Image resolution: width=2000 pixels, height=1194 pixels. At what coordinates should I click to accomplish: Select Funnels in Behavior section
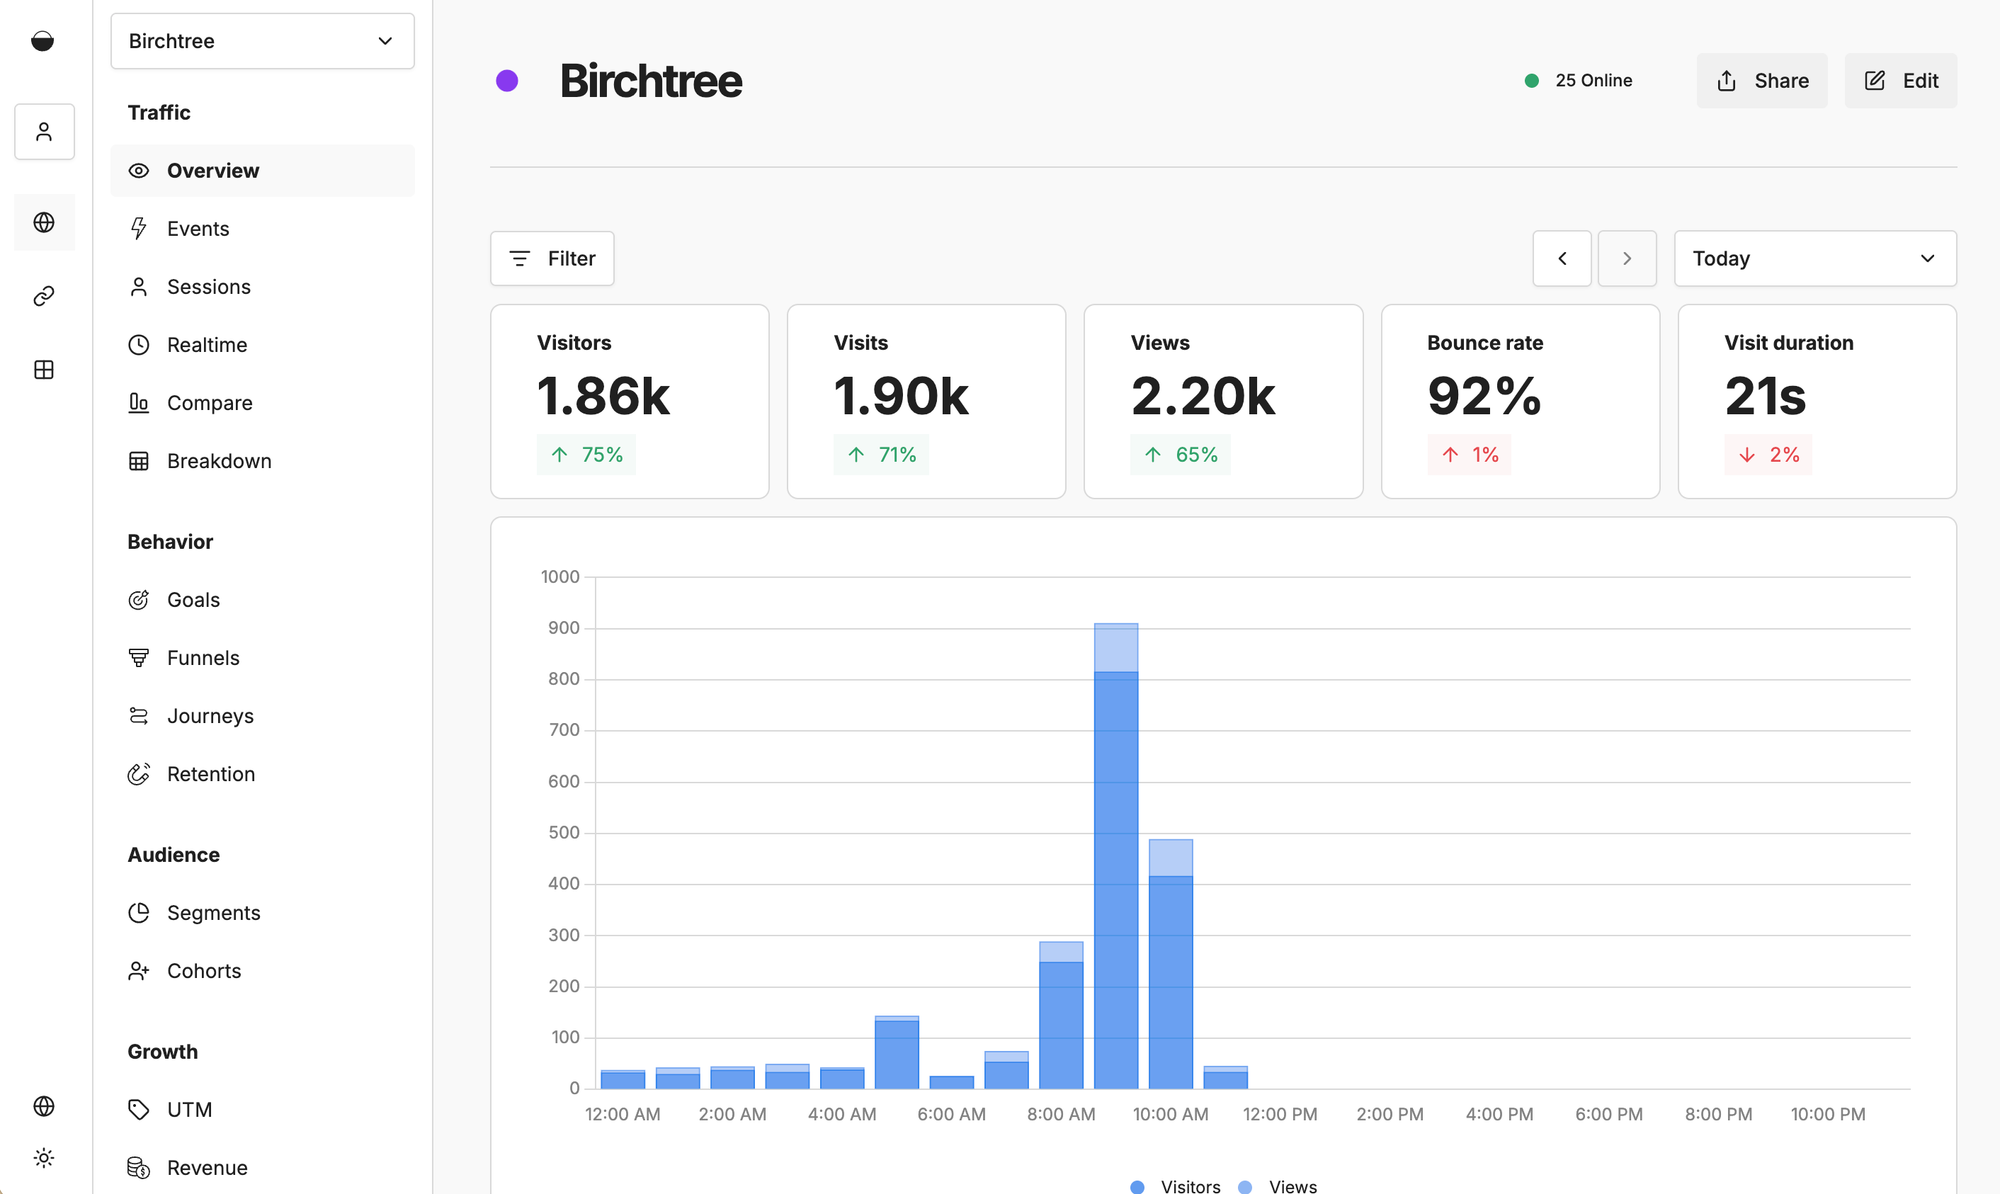[203, 658]
